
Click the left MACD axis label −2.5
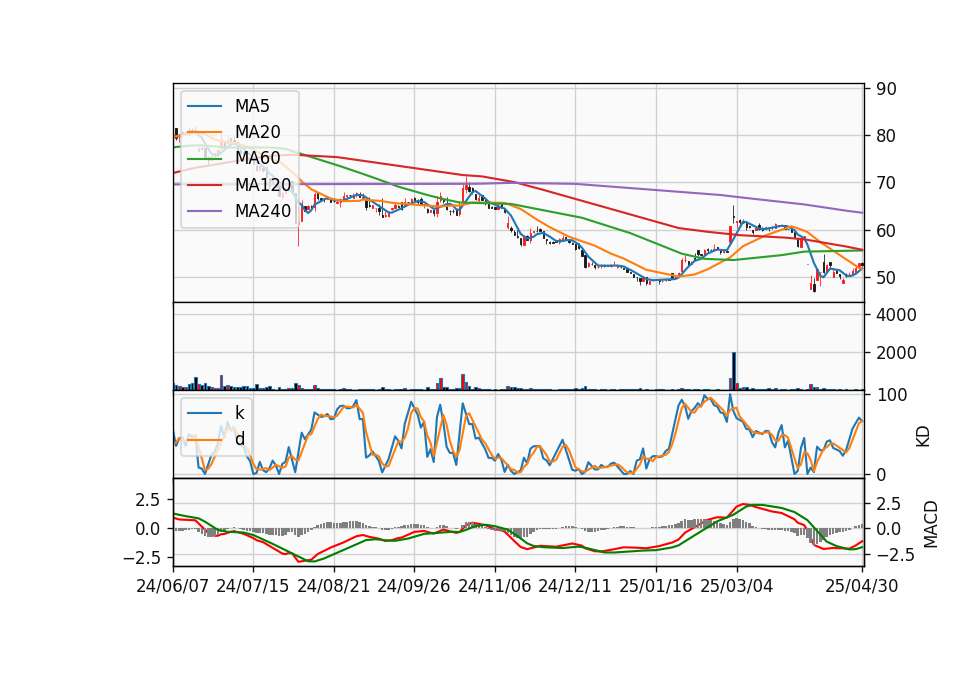tap(141, 558)
